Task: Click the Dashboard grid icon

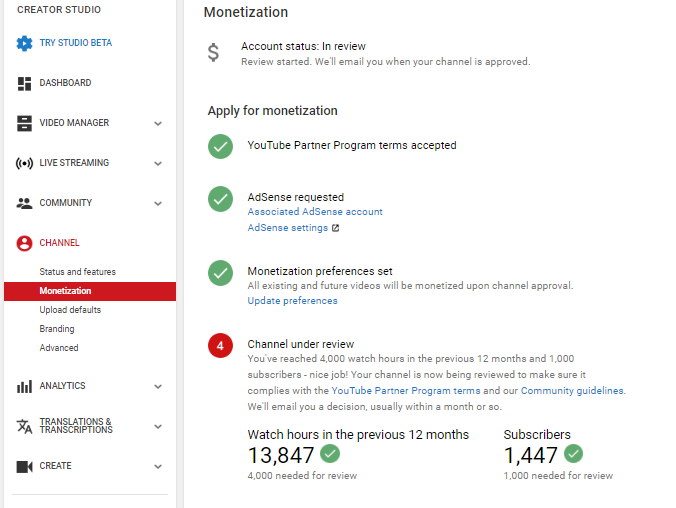Action: click(24, 84)
